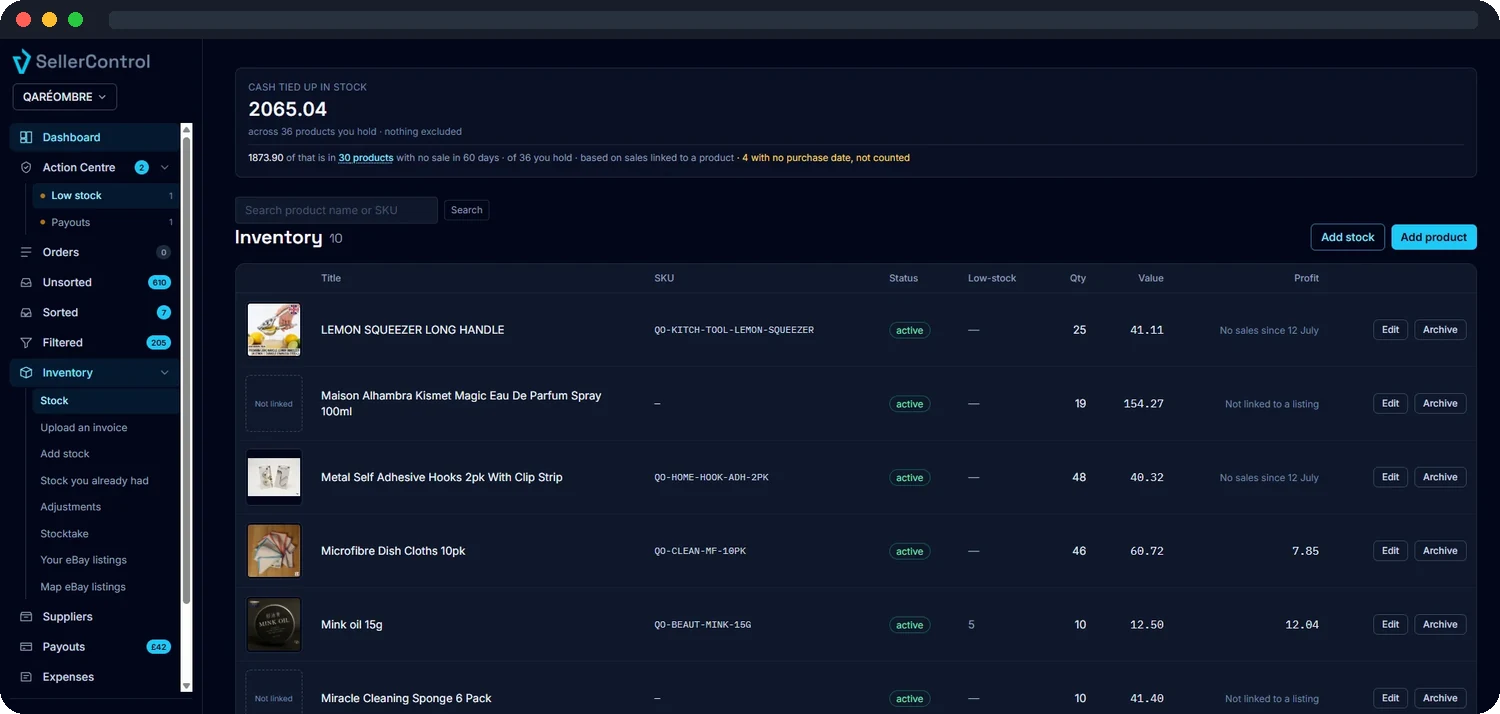Click the Add product button
1500x714 pixels.
1434,237
